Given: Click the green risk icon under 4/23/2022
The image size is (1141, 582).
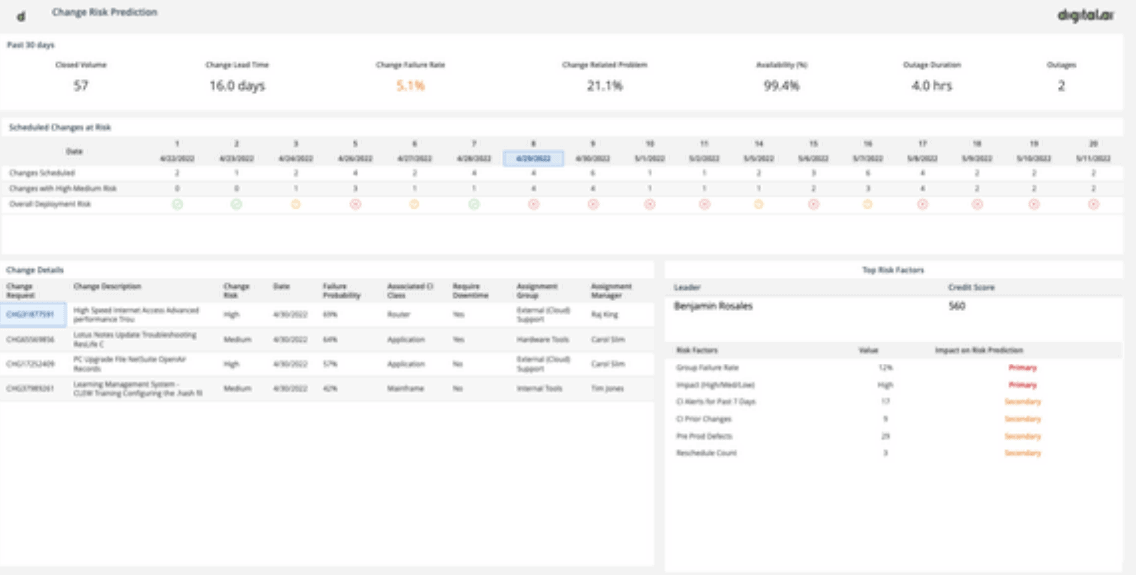Looking at the screenshot, I should point(236,204).
